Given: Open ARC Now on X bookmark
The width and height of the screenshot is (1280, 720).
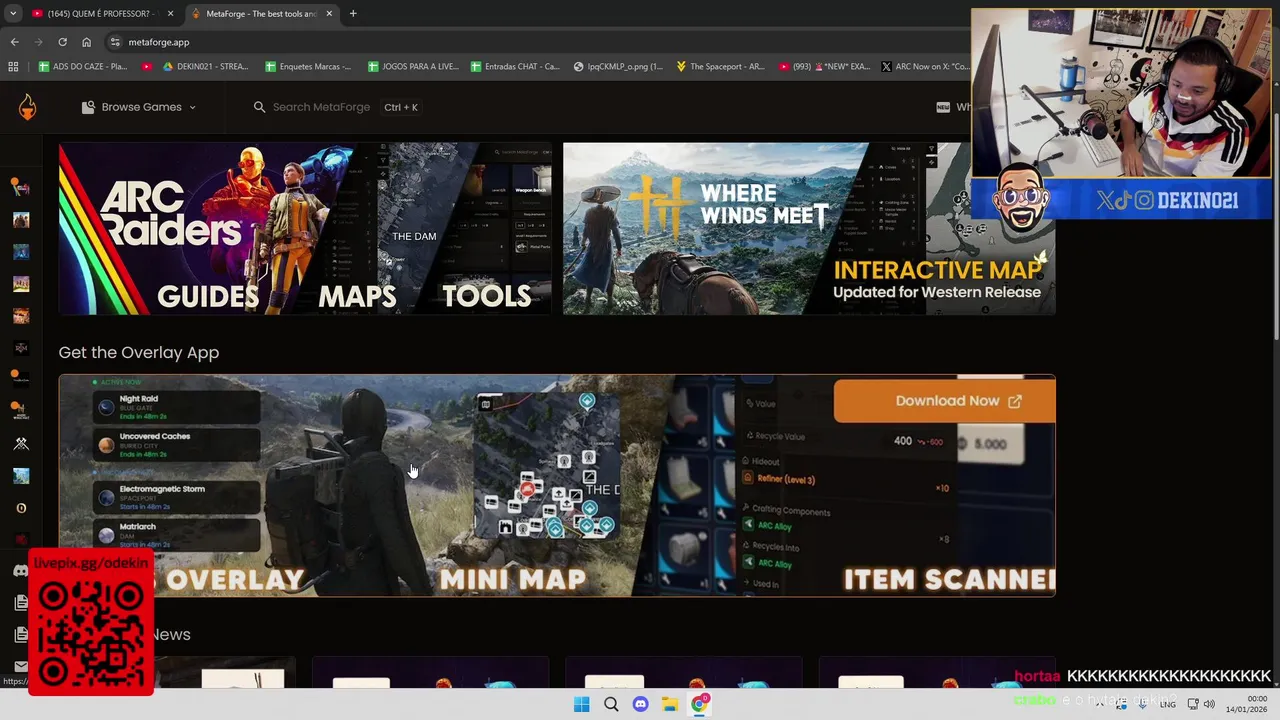Looking at the screenshot, I should [926, 67].
